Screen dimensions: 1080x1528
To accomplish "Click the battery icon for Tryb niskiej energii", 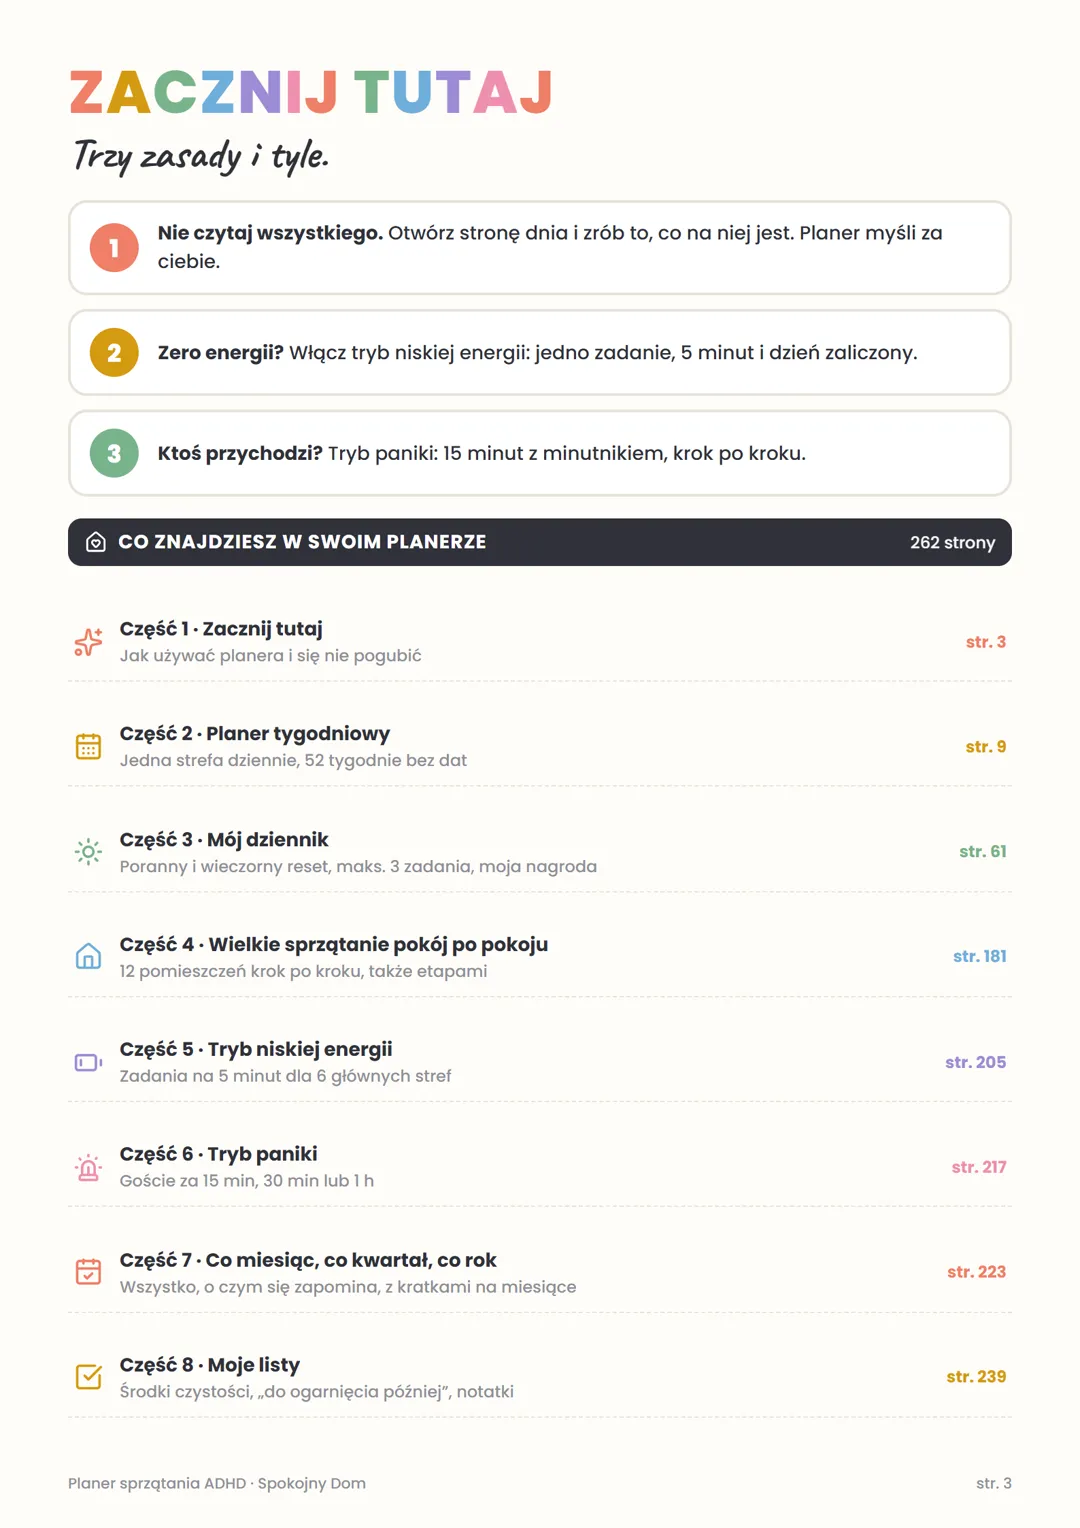I will [88, 1062].
